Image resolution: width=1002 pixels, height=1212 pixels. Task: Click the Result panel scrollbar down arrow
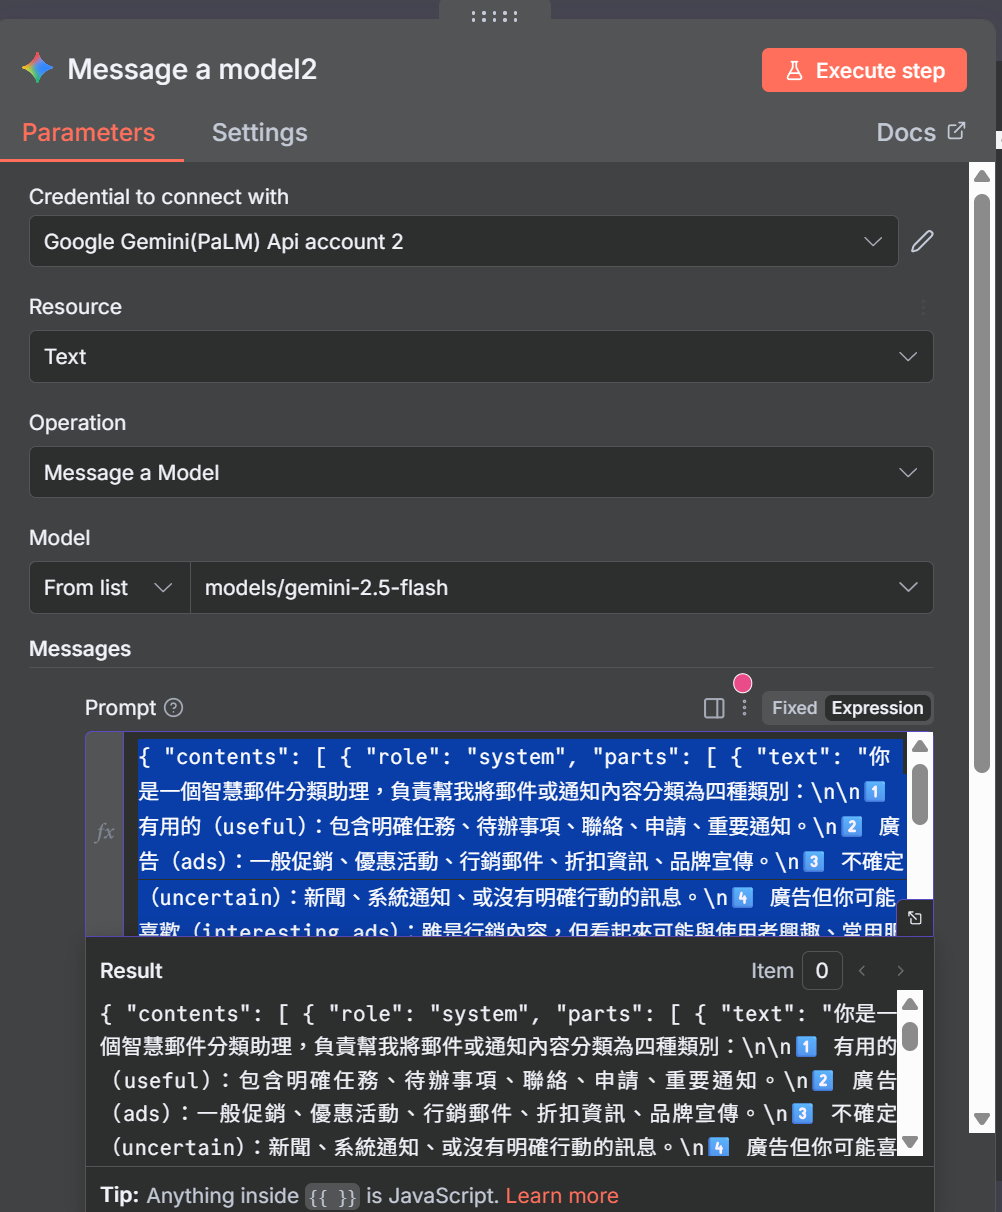point(910,1142)
